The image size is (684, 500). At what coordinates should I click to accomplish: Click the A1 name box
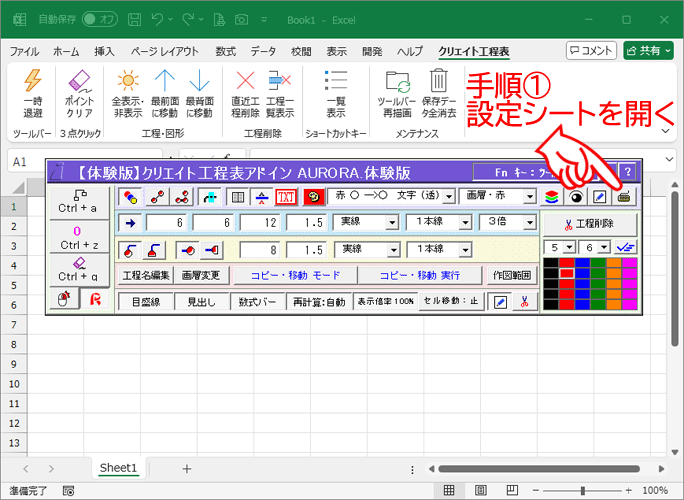tap(85, 162)
